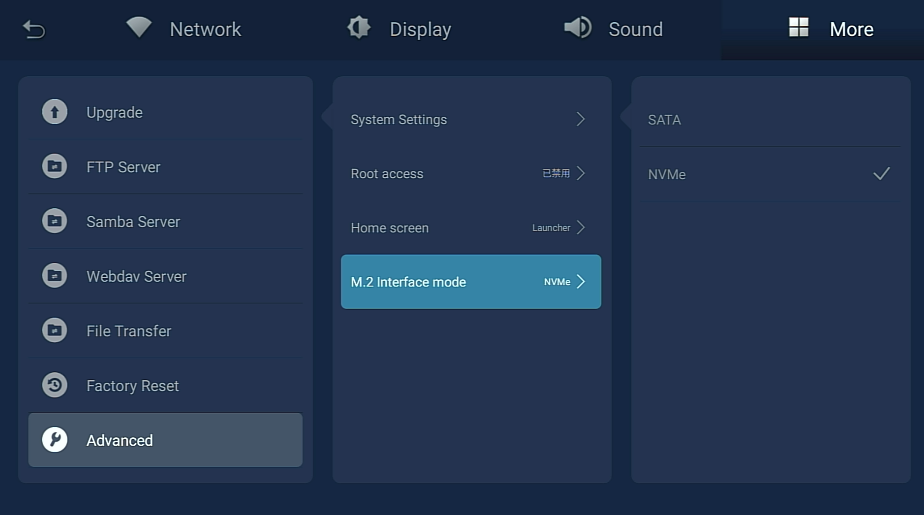Click the Factory Reset clock icon
The height and width of the screenshot is (515, 924).
coord(54,385)
